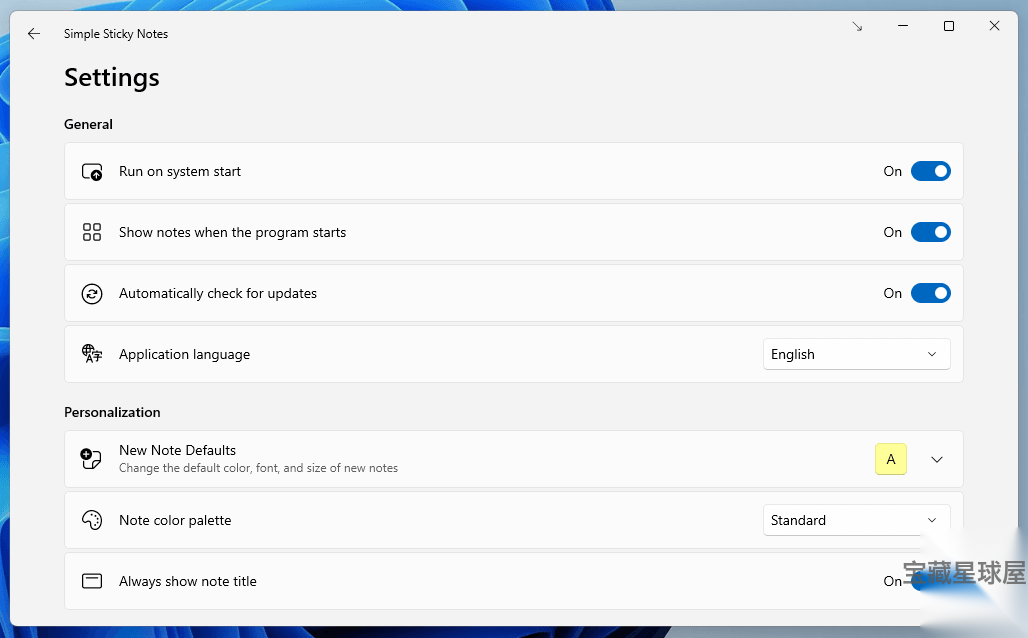Image resolution: width=1028 pixels, height=638 pixels.
Task: Click the Always show note title icon
Action: tap(92, 581)
